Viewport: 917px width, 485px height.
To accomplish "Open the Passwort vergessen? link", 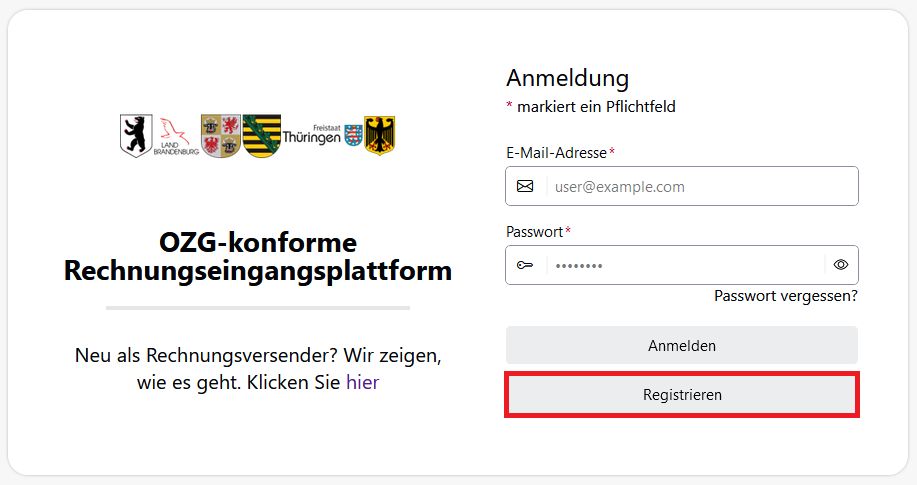I will point(785,296).
